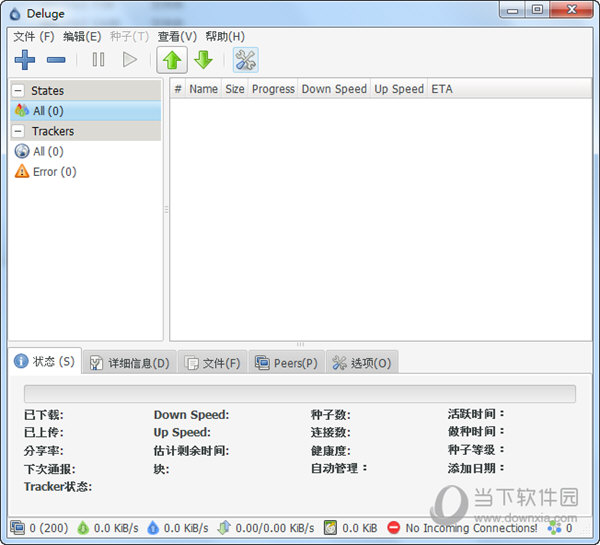
Task: Click the icon on the Peers(P) tab
Action: tap(262, 363)
